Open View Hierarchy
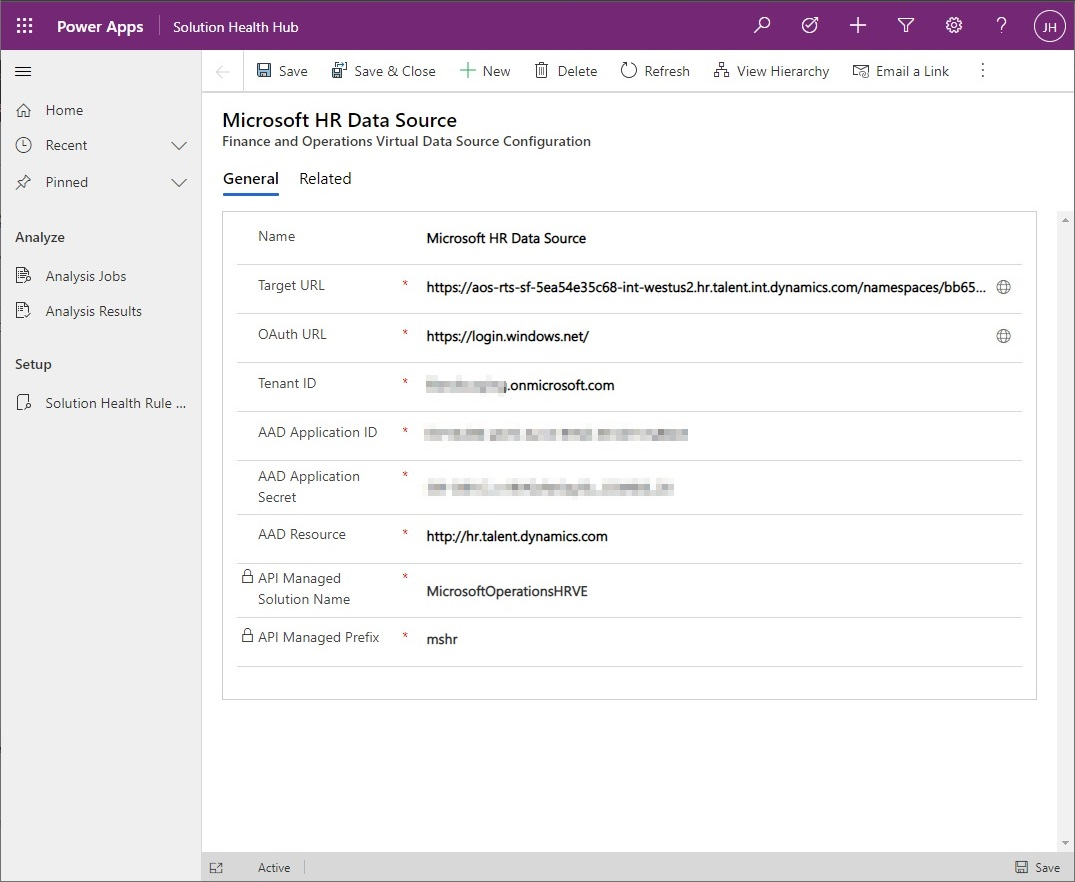The height and width of the screenshot is (882, 1075). click(x=771, y=71)
